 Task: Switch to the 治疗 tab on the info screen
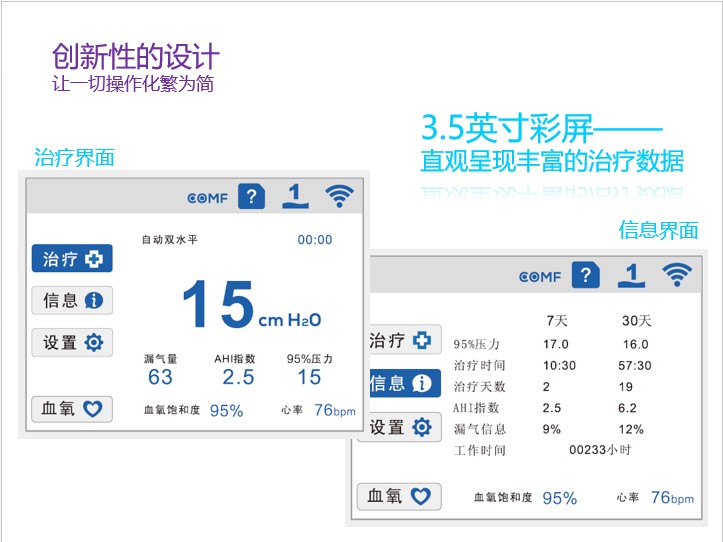[x=399, y=341]
